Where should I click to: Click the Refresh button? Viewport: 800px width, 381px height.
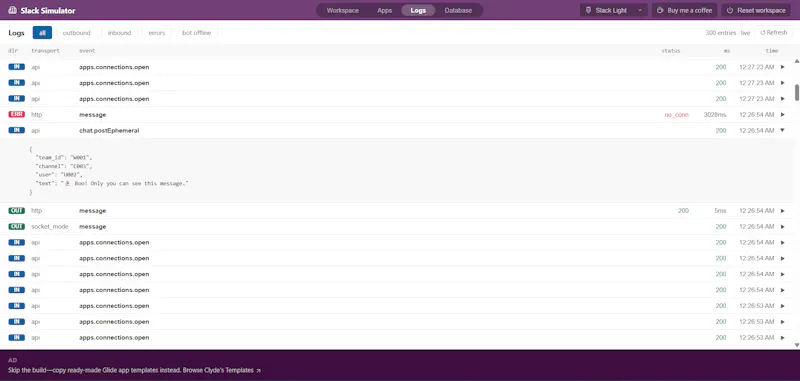click(773, 33)
